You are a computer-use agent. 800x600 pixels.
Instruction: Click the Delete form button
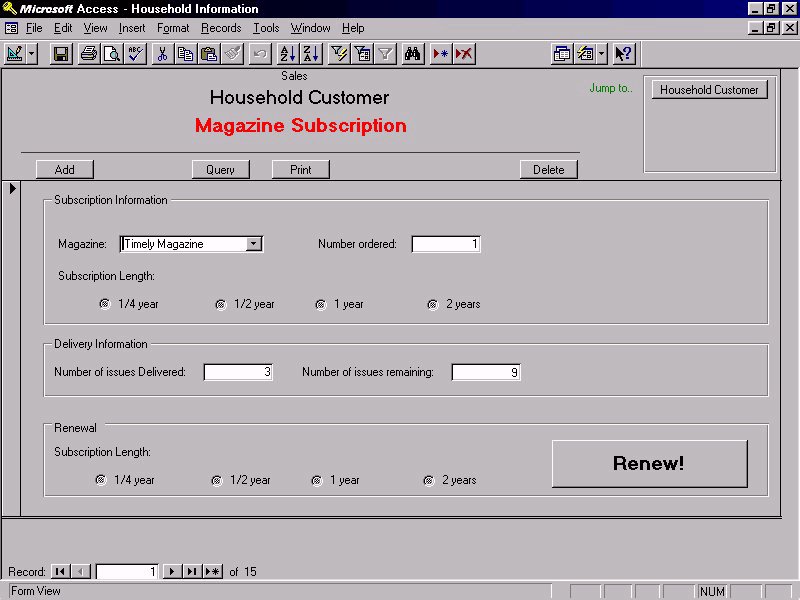pos(549,169)
